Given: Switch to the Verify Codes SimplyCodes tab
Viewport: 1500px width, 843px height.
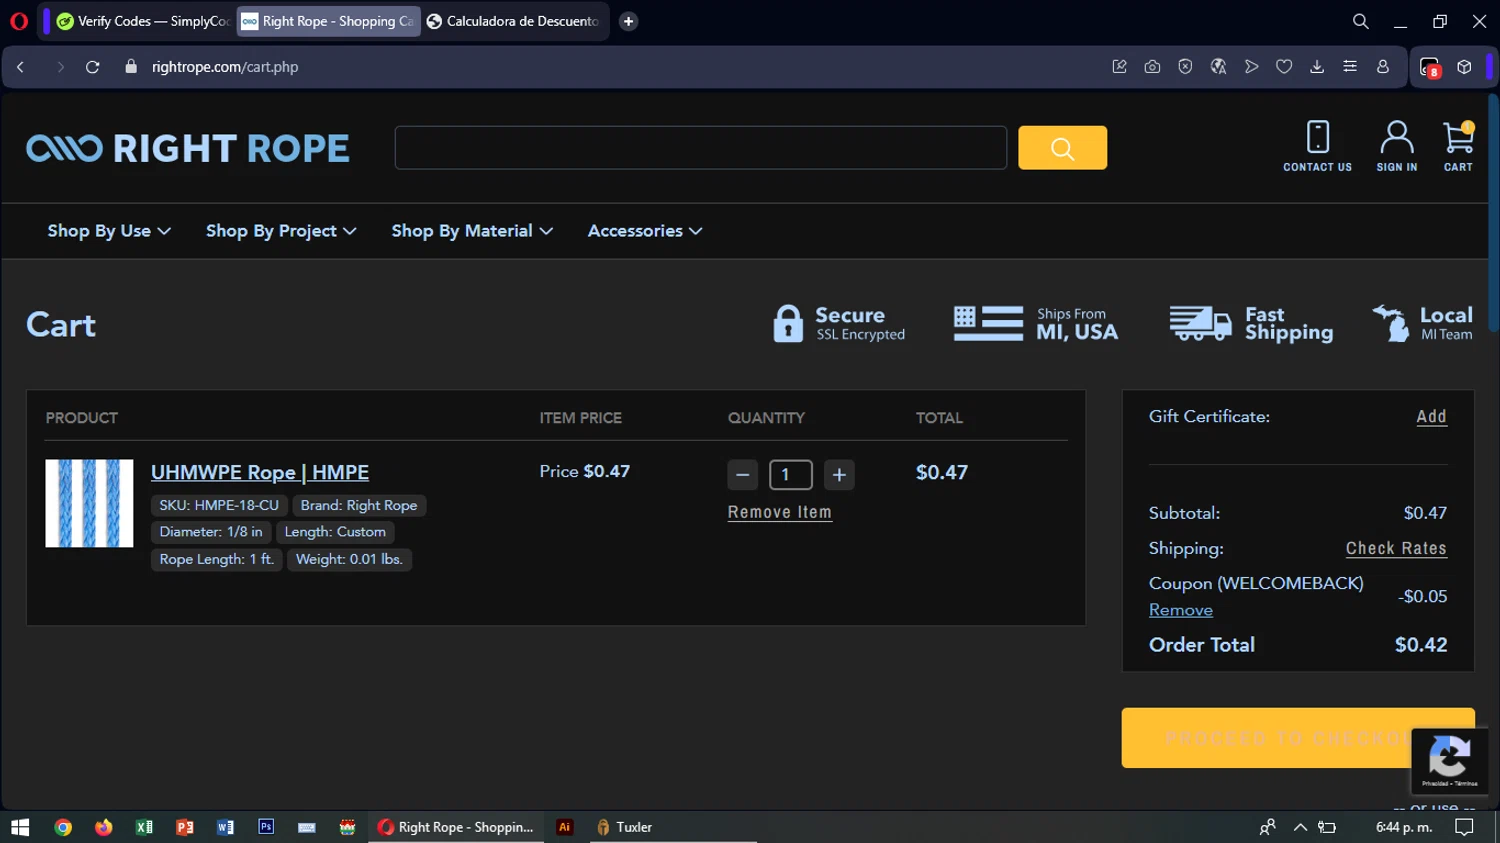Looking at the screenshot, I should pos(143,21).
